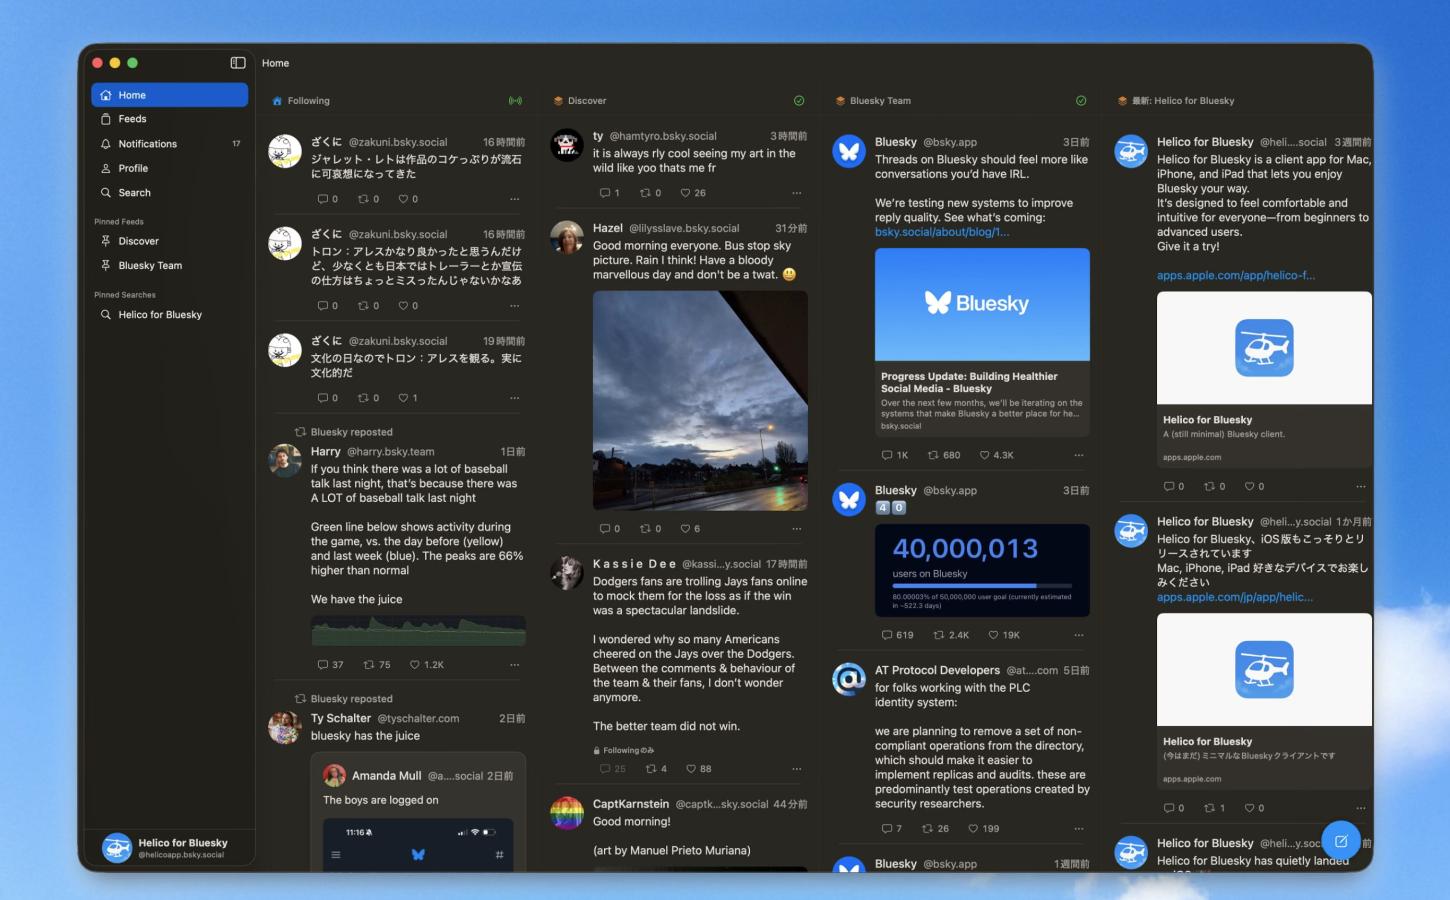Screen dimensions: 1450x900
Task: Select the Discover pinned feed in sidebar
Action: pos(170,241)
